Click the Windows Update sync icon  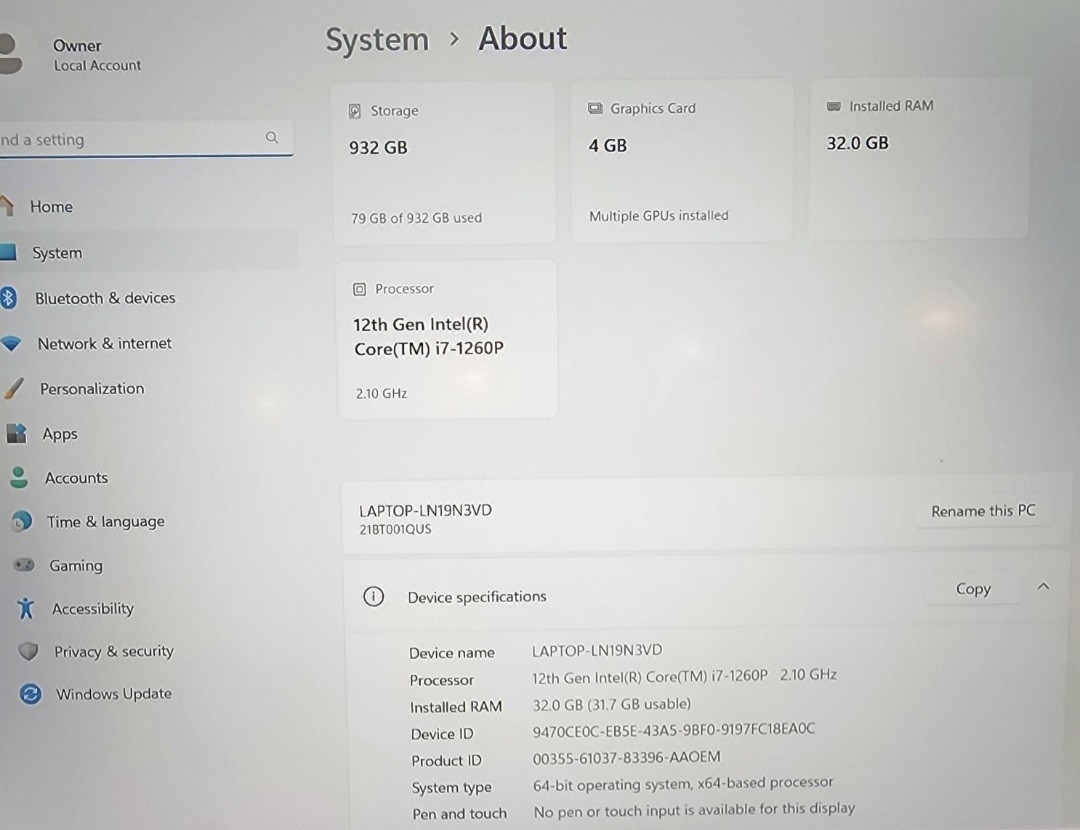pos(30,694)
